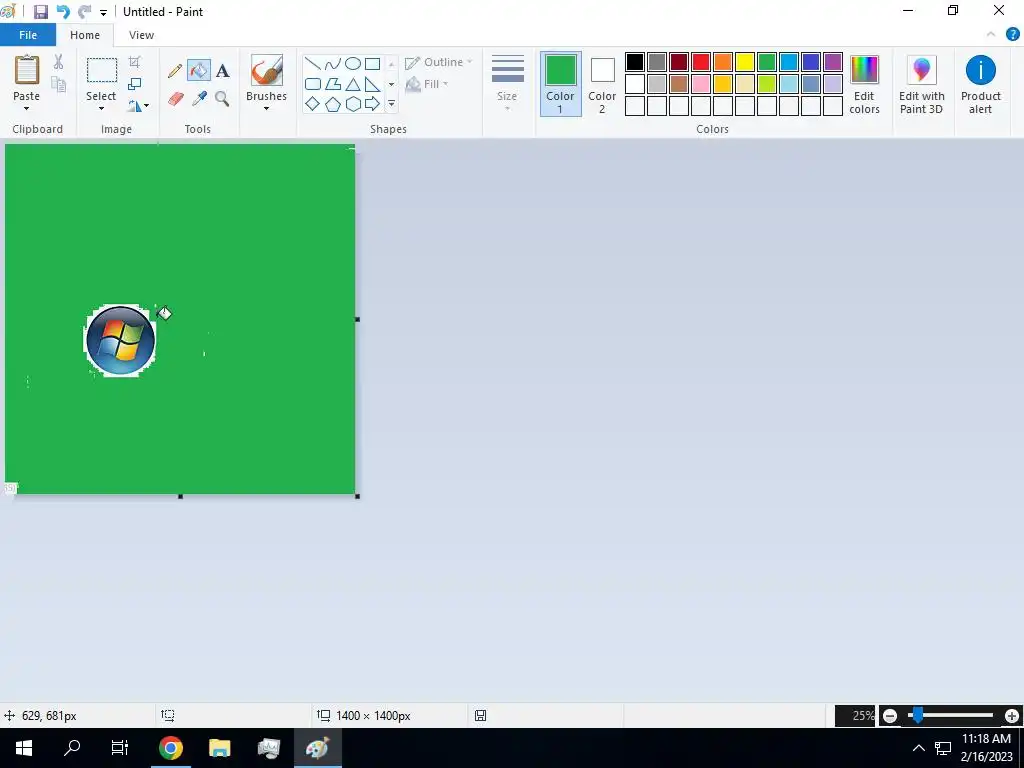The height and width of the screenshot is (768, 1024).
Task: Select the Fill with color bucket tool
Action: click(x=199, y=70)
